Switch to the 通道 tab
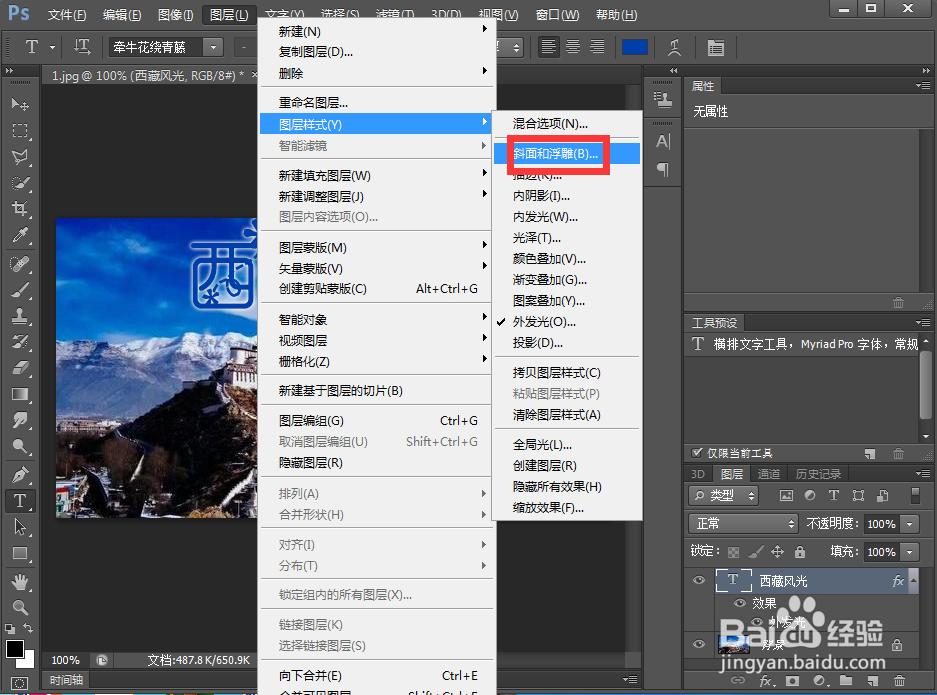This screenshot has height=695, width=937. (x=768, y=473)
